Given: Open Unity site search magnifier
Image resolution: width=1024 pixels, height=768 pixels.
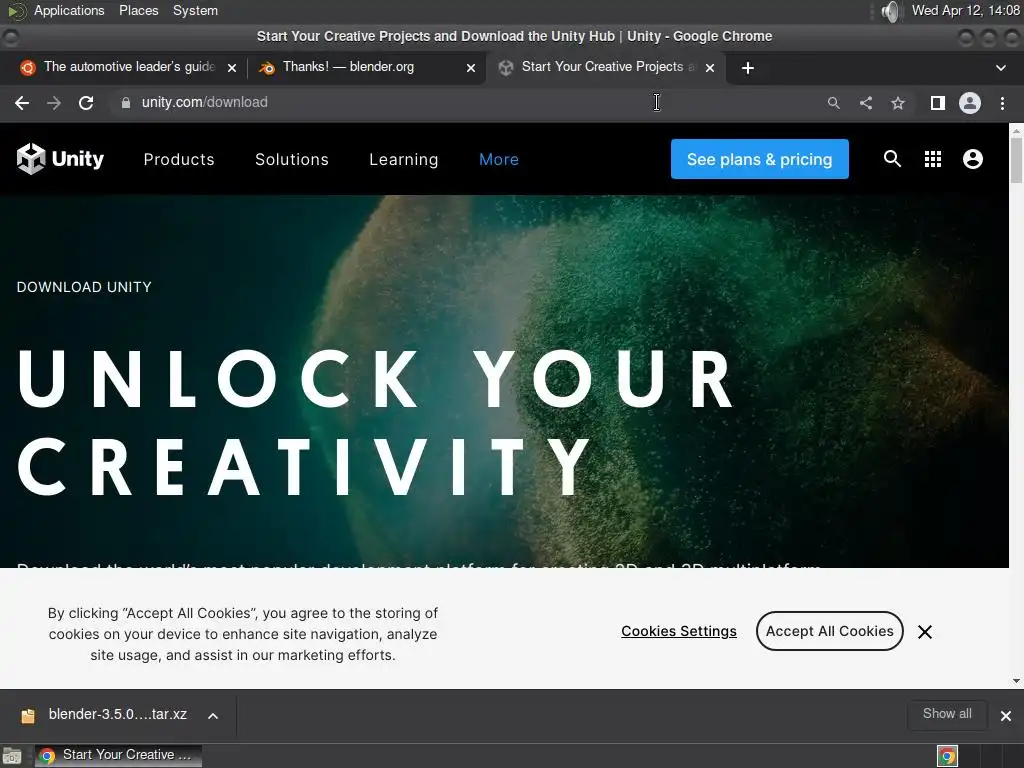Looking at the screenshot, I should click(x=892, y=159).
